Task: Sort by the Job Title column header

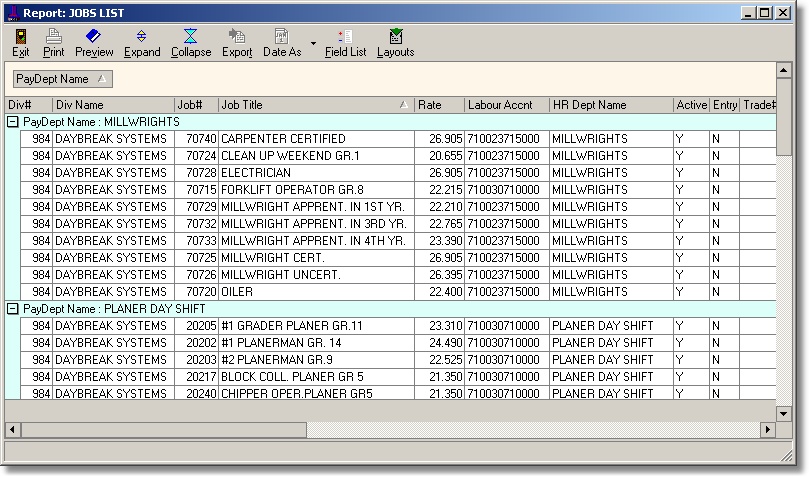Action: coord(316,105)
